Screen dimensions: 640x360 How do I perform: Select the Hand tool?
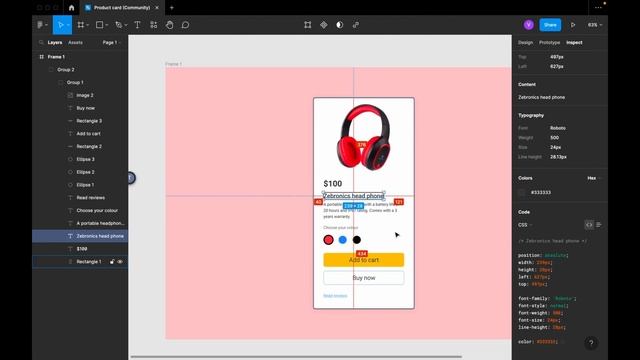coord(169,25)
